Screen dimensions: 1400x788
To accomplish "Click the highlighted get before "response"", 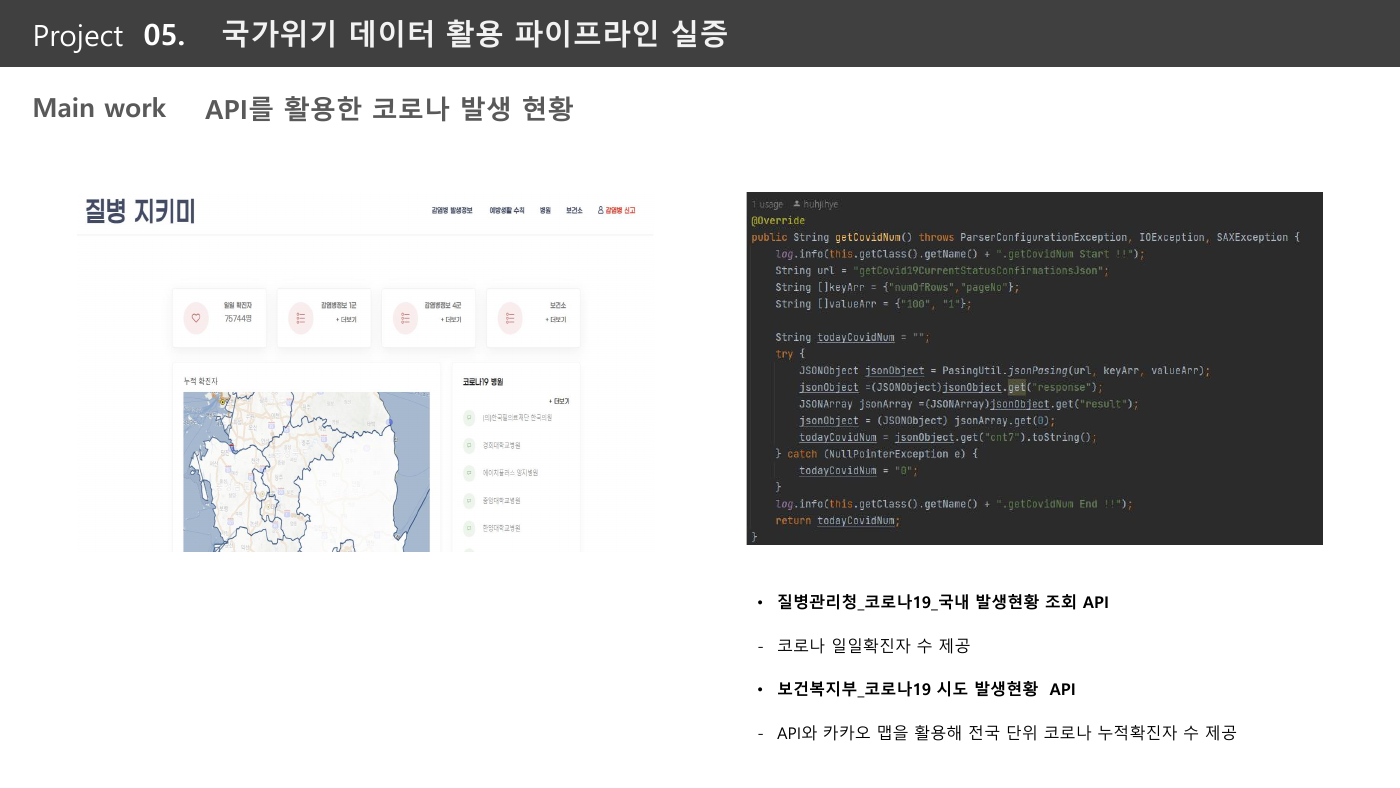I will point(1016,387).
